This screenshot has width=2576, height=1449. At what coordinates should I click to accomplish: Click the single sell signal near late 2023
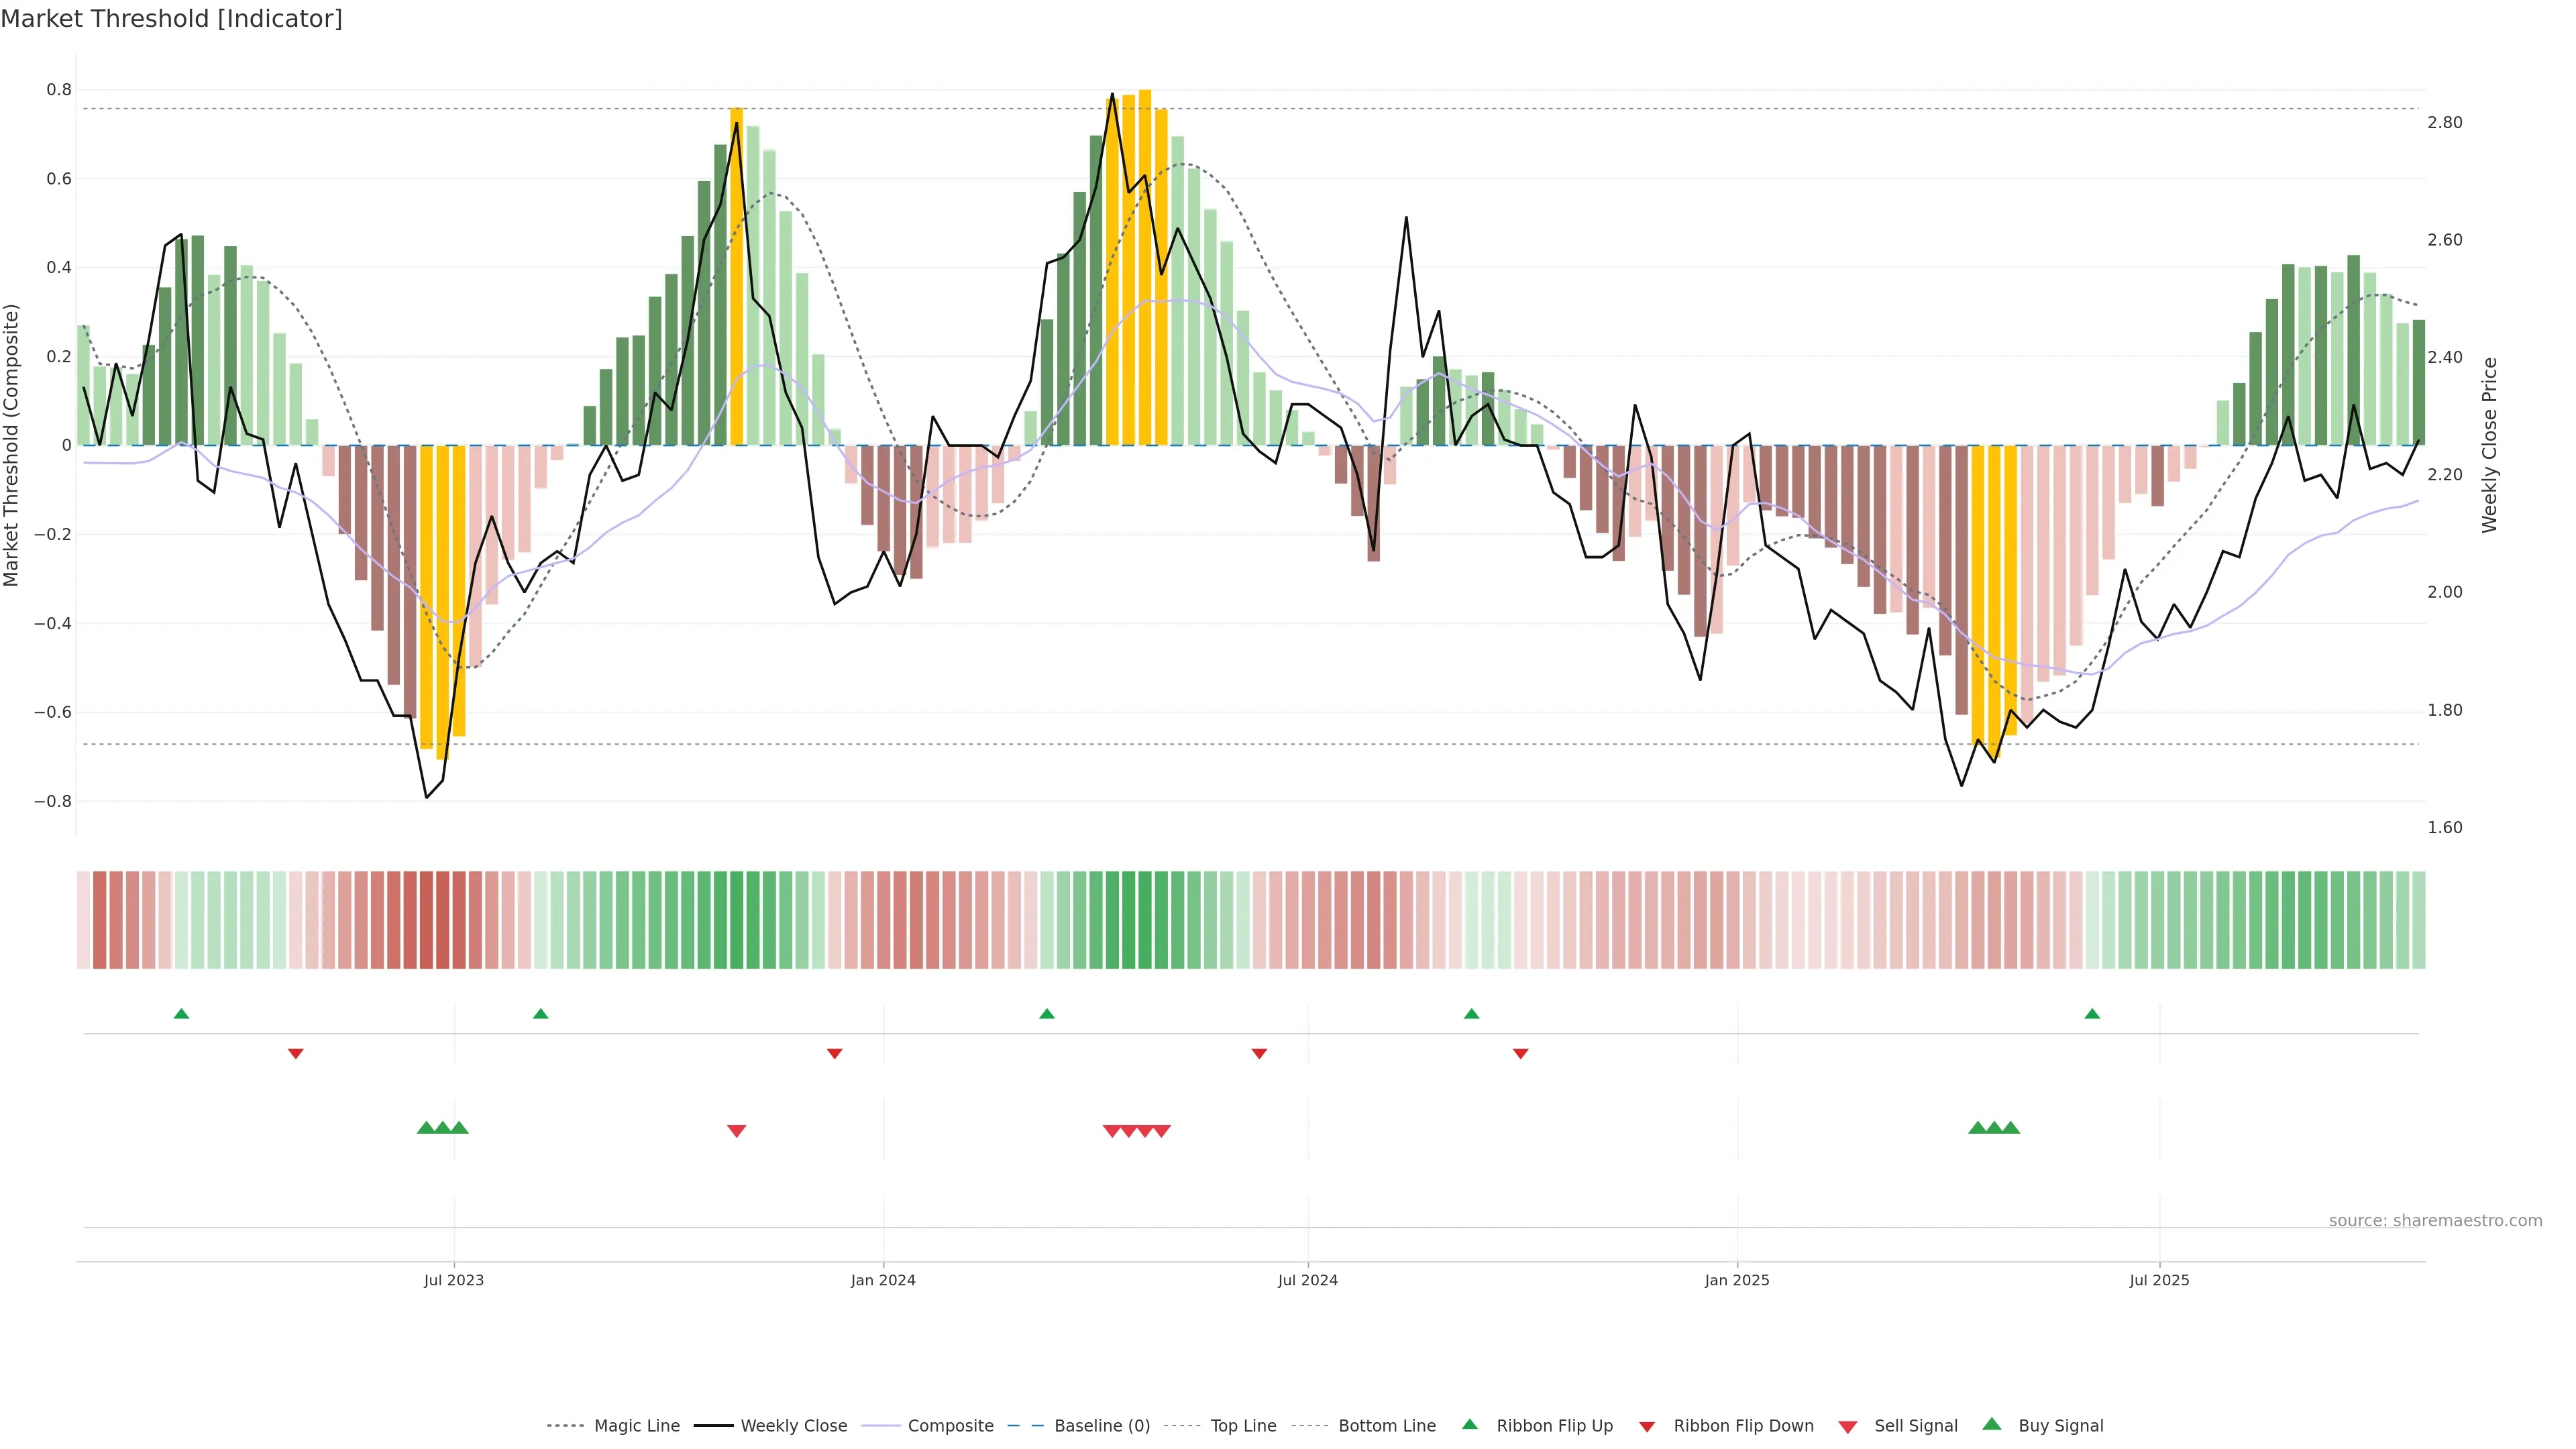[x=736, y=1131]
